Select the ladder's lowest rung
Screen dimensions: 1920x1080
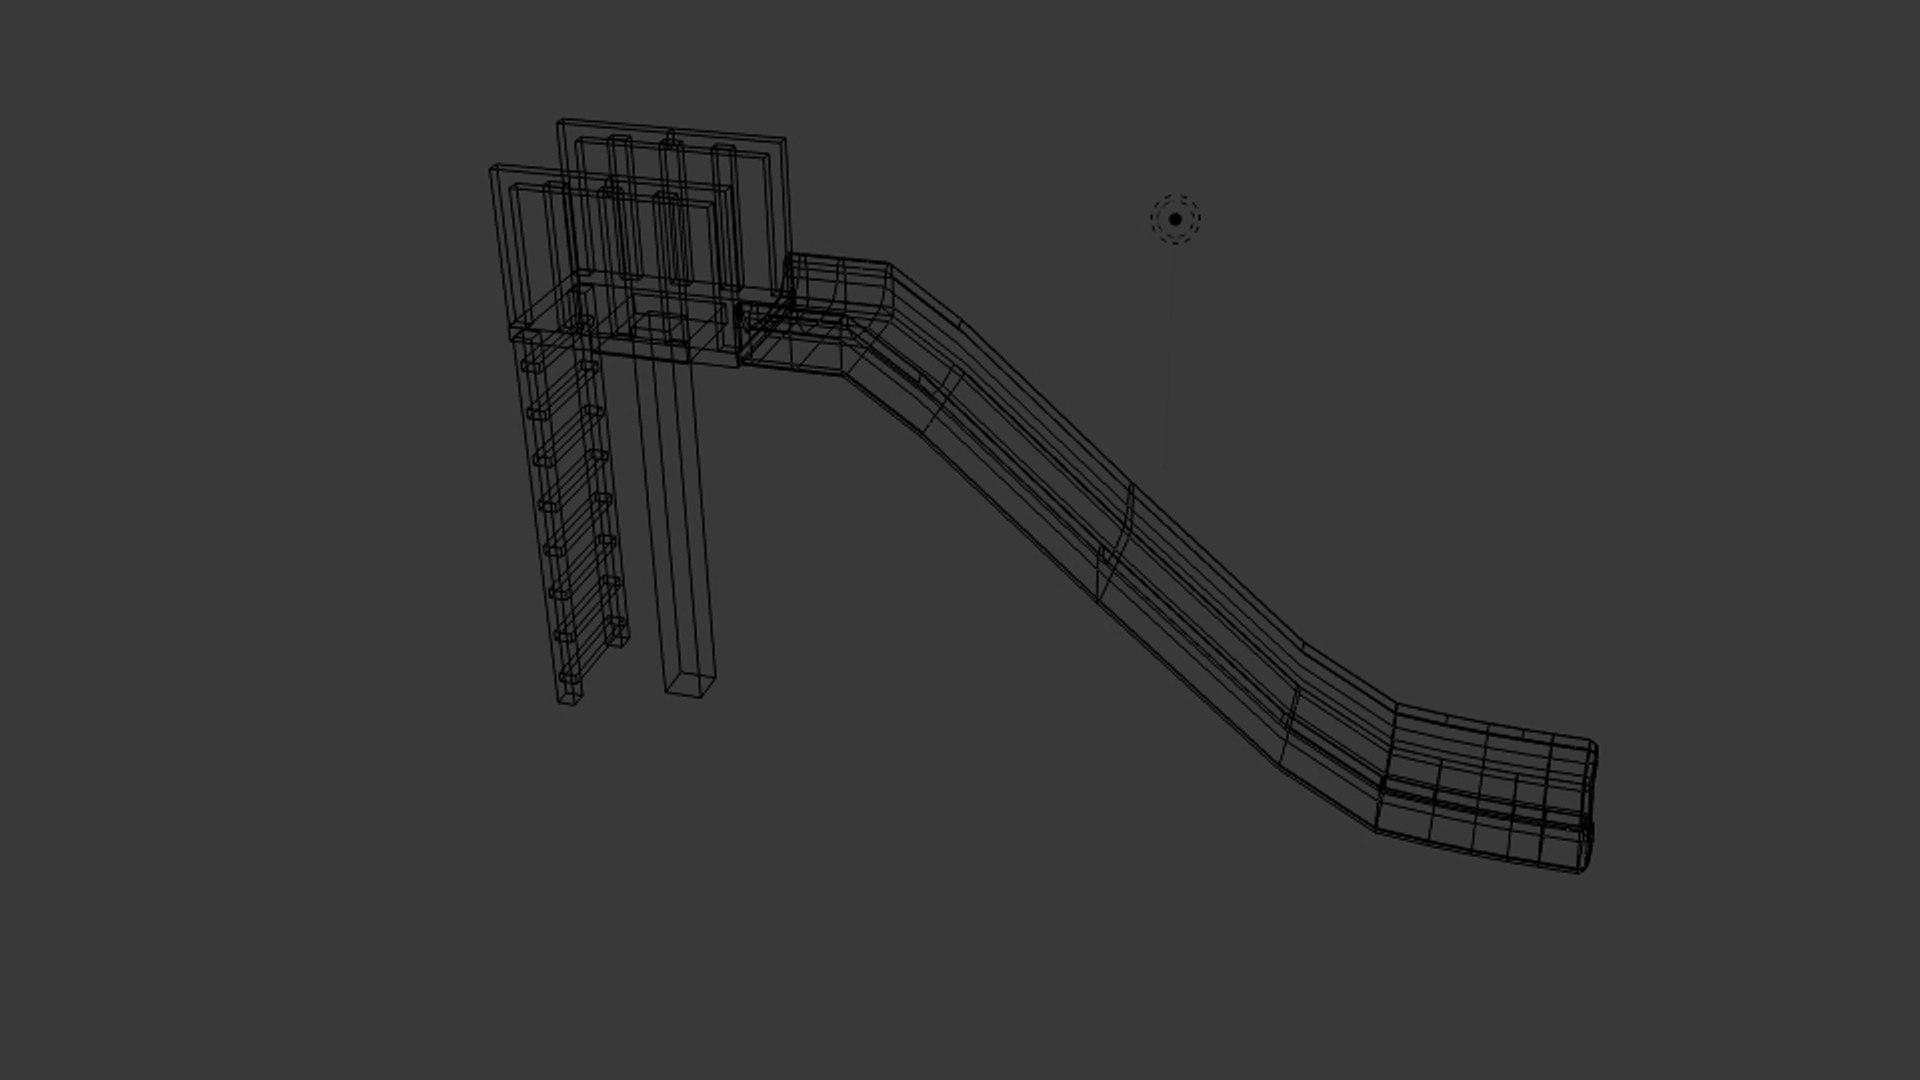569,677
